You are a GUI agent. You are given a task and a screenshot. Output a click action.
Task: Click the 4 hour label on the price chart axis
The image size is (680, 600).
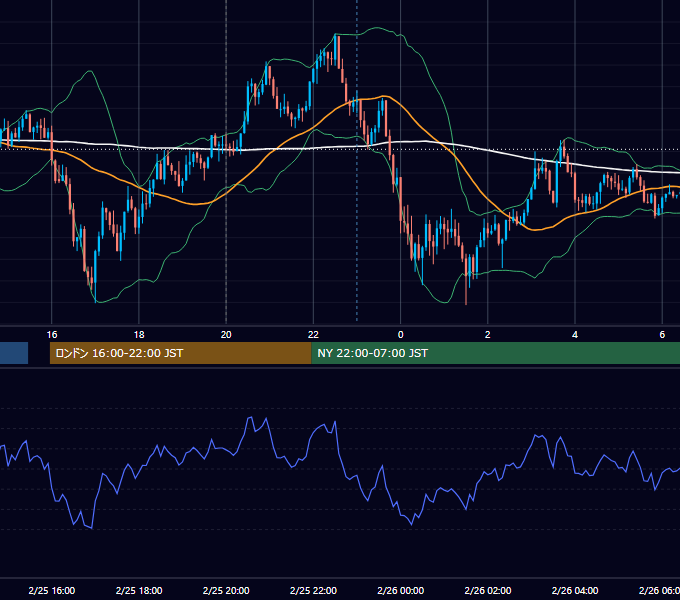tap(575, 335)
